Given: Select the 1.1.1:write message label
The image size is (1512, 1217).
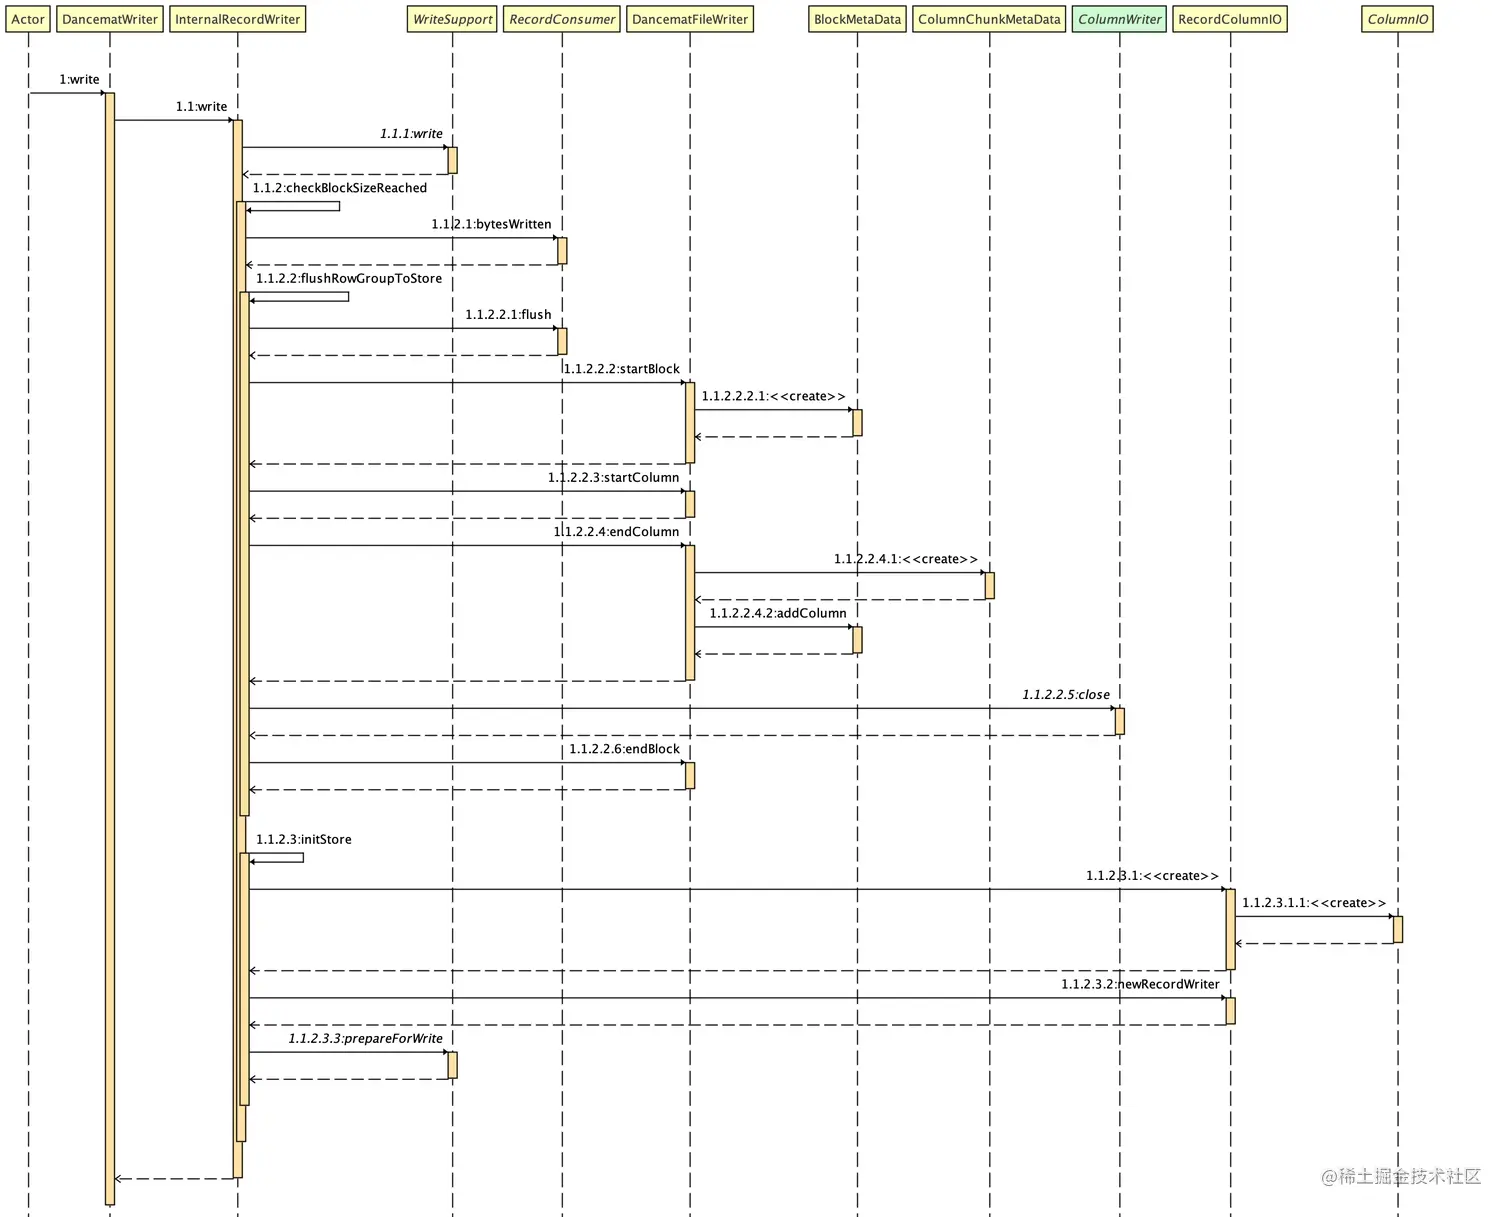Looking at the screenshot, I should pos(411,133).
